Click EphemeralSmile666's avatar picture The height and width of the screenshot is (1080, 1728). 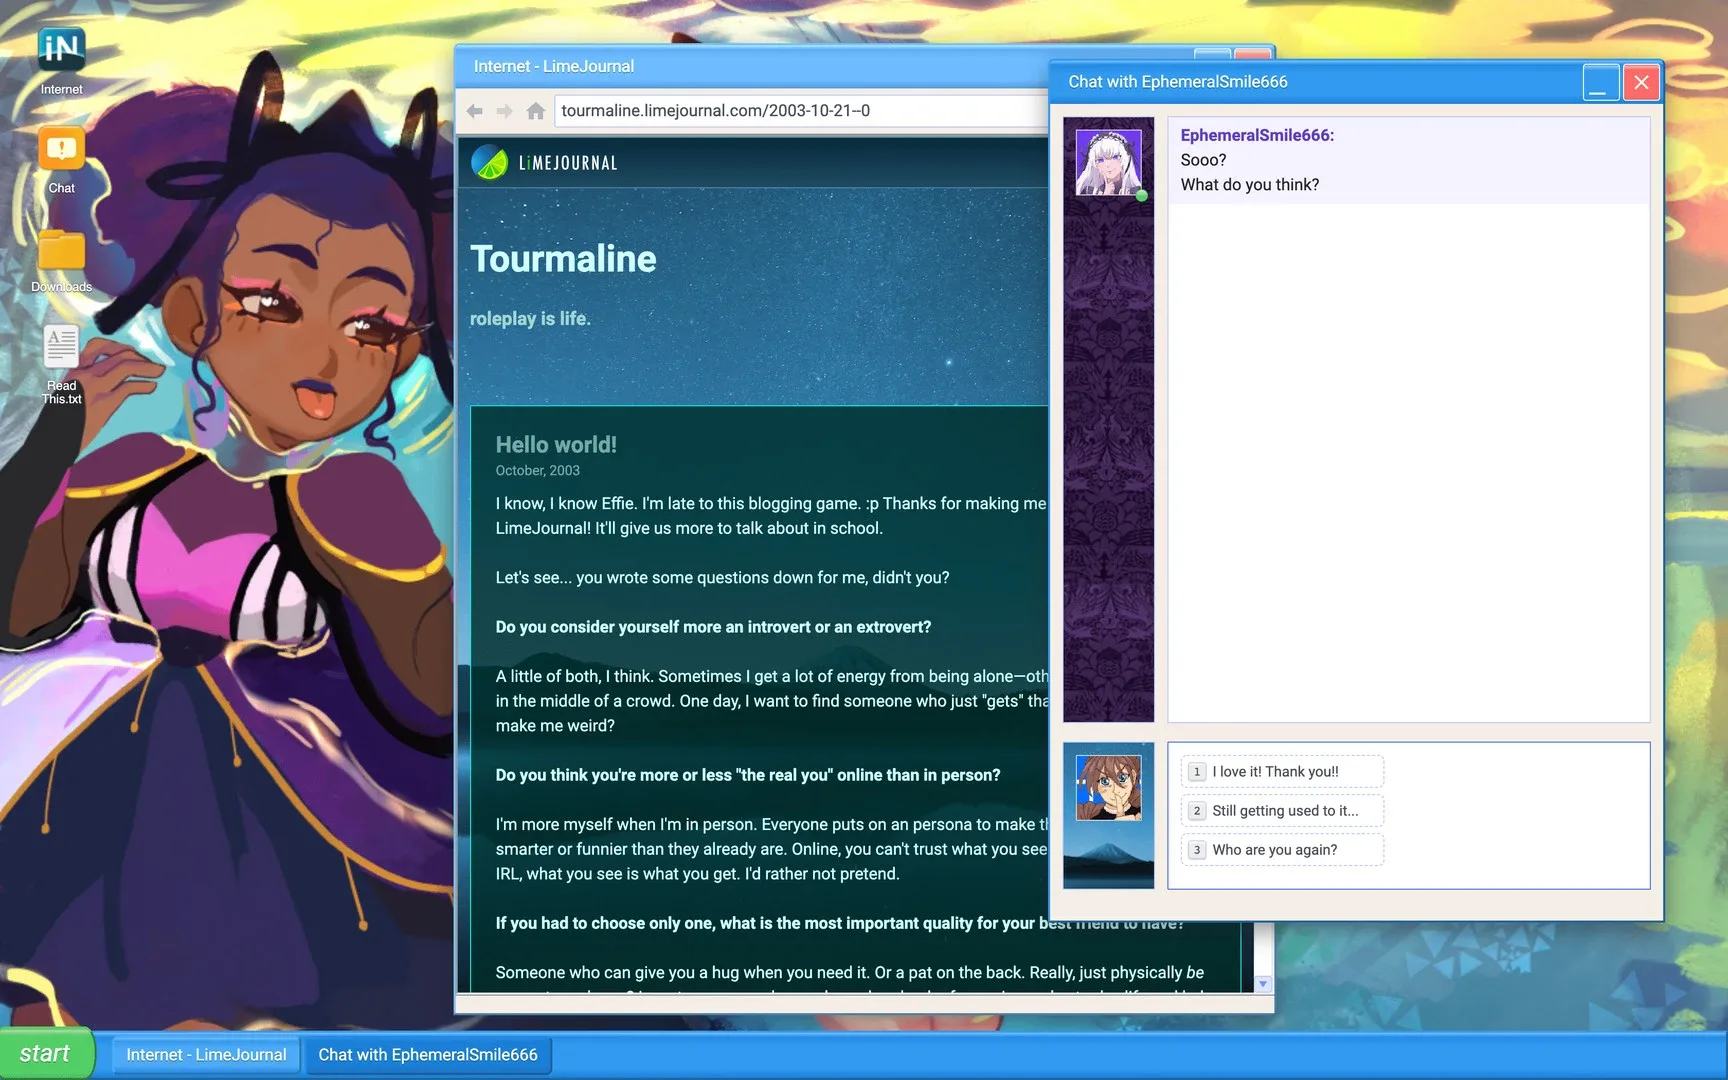[1108, 162]
